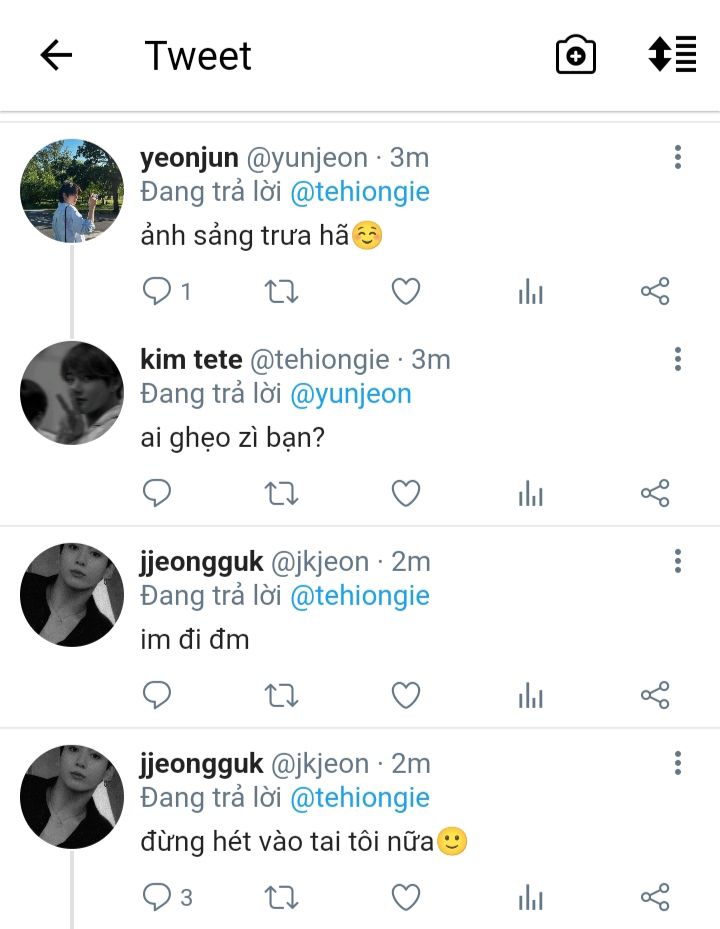720x929 pixels.
Task: Open the sort replies icon
Action: coord(673,54)
